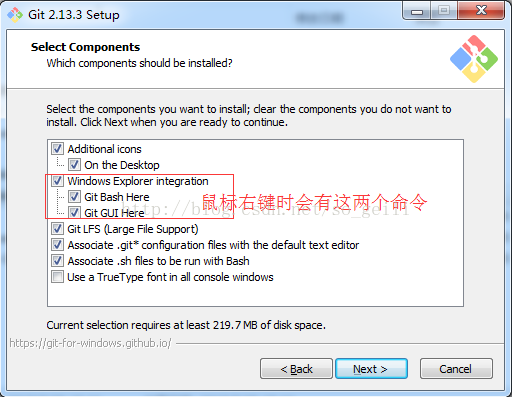Uncheck the Additional icons checkbox
The width and height of the screenshot is (512, 397).
click(57, 149)
